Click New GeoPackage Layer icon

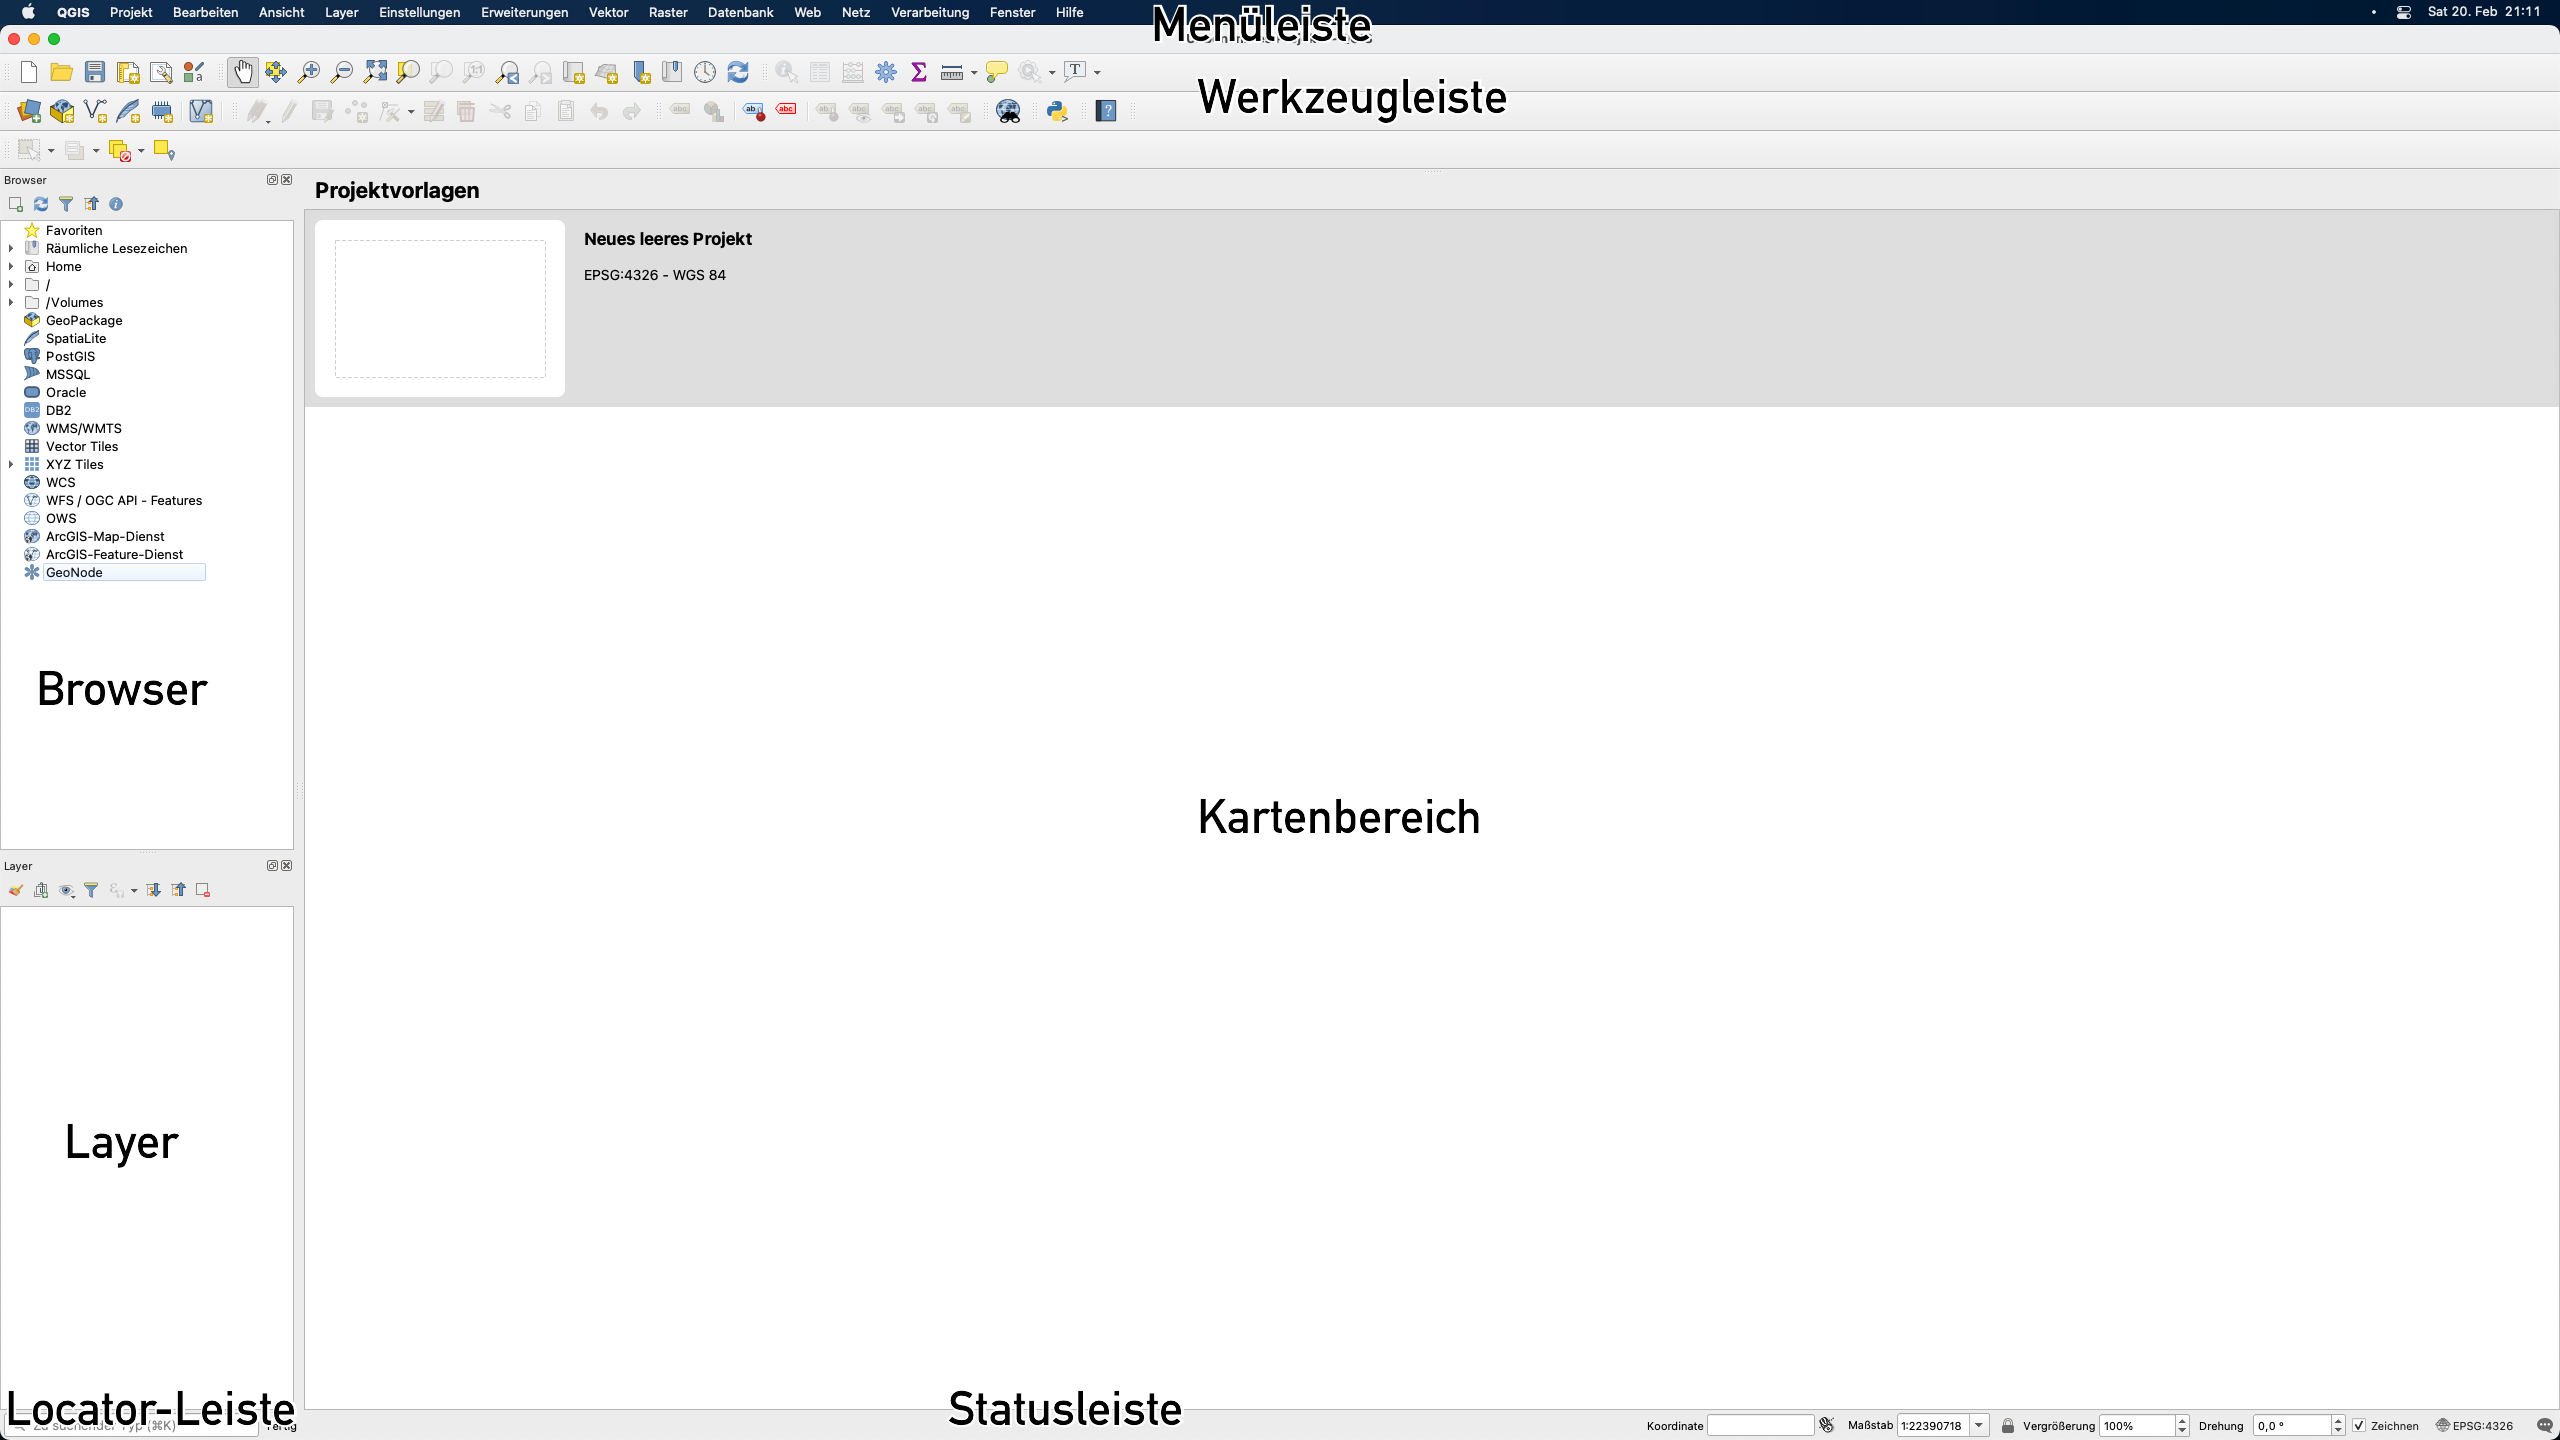coord(62,111)
